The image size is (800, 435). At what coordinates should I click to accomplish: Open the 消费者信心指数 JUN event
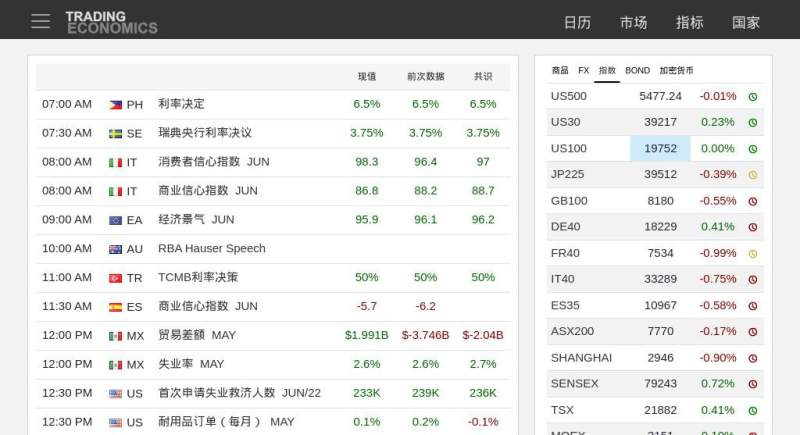point(214,162)
